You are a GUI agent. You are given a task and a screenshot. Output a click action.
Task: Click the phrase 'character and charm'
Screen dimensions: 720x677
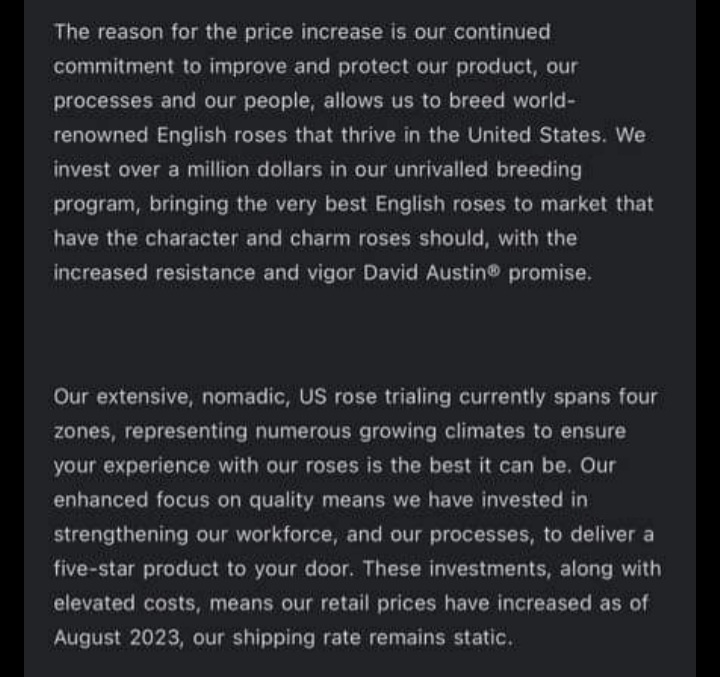tap(248, 238)
